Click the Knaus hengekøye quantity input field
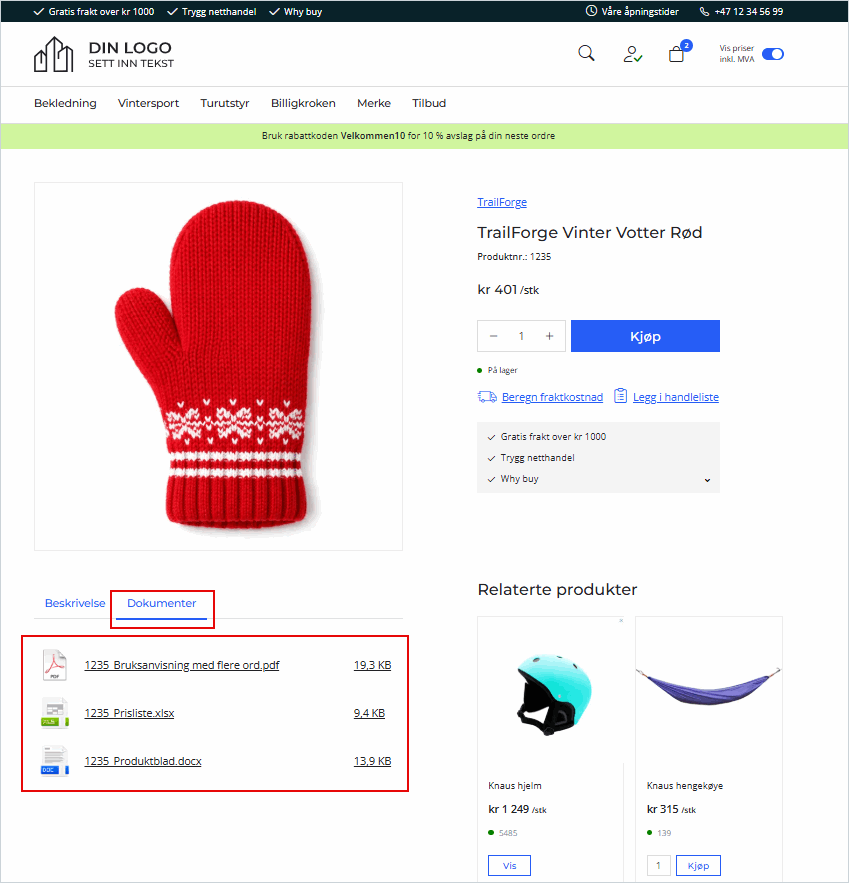Screen dimensions: 849x883 click(658, 865)
